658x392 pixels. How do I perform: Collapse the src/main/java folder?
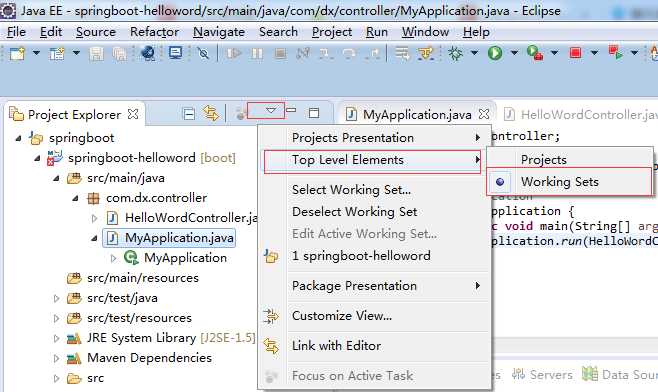coord(56,178)
